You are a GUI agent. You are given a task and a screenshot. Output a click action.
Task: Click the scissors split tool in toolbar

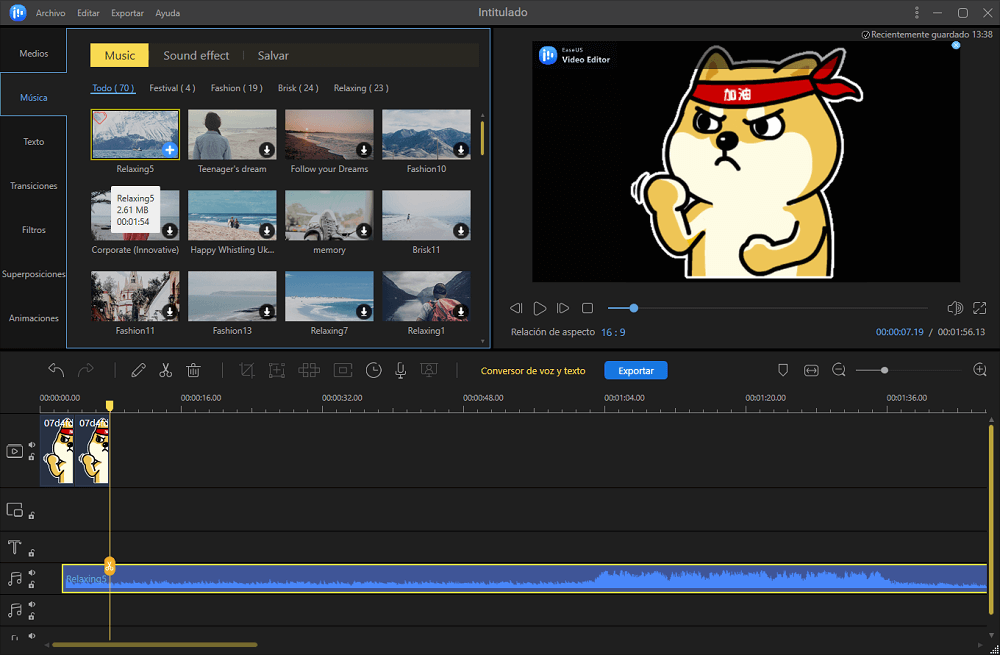[x=166, y=370]
